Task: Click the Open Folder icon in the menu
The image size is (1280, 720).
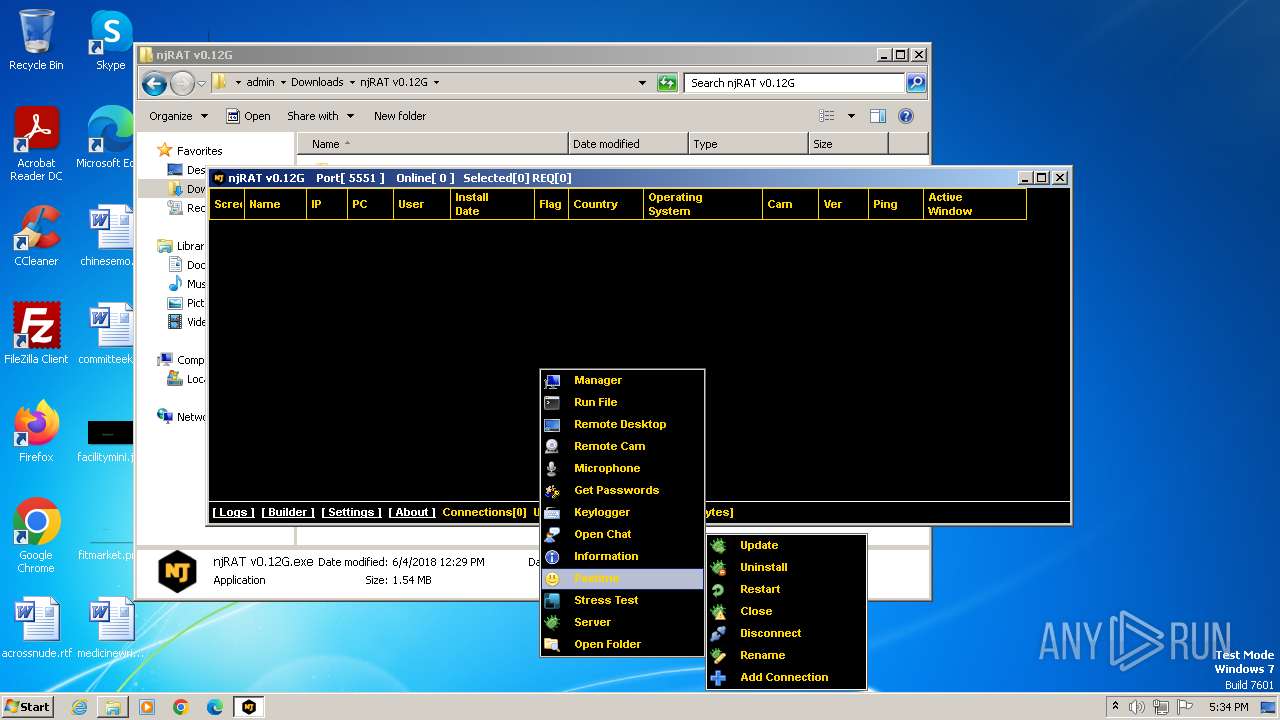Action: point(552,644)
